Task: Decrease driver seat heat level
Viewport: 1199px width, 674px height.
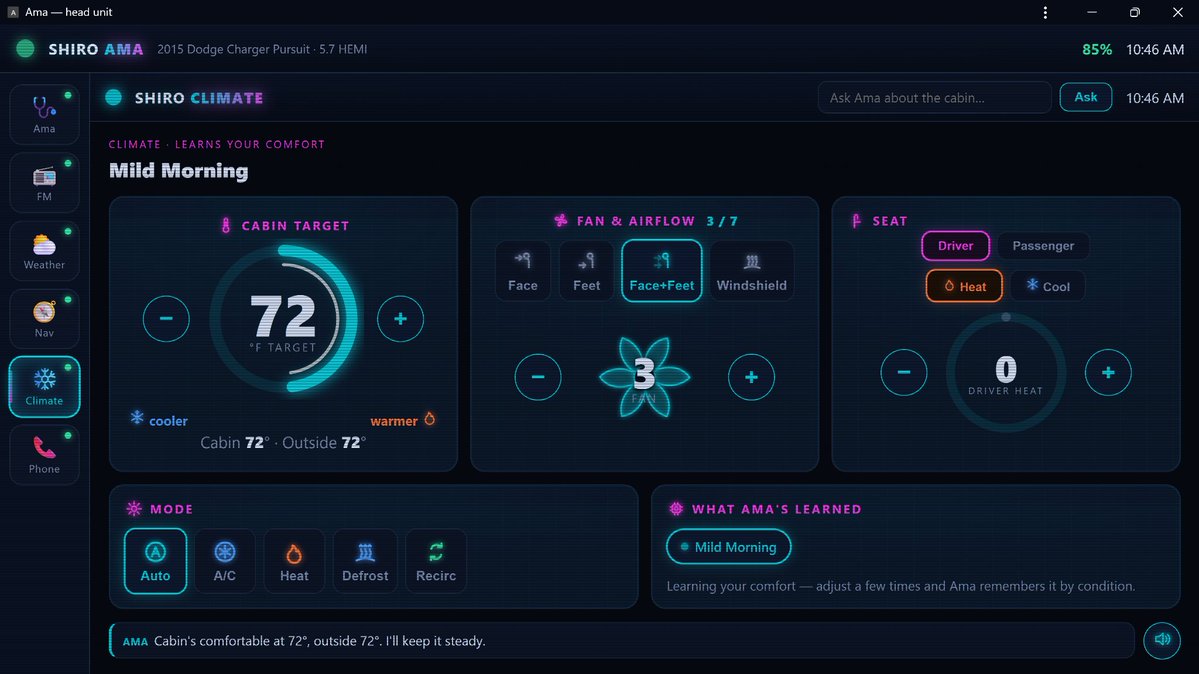Action: click(x=904, y=372)
